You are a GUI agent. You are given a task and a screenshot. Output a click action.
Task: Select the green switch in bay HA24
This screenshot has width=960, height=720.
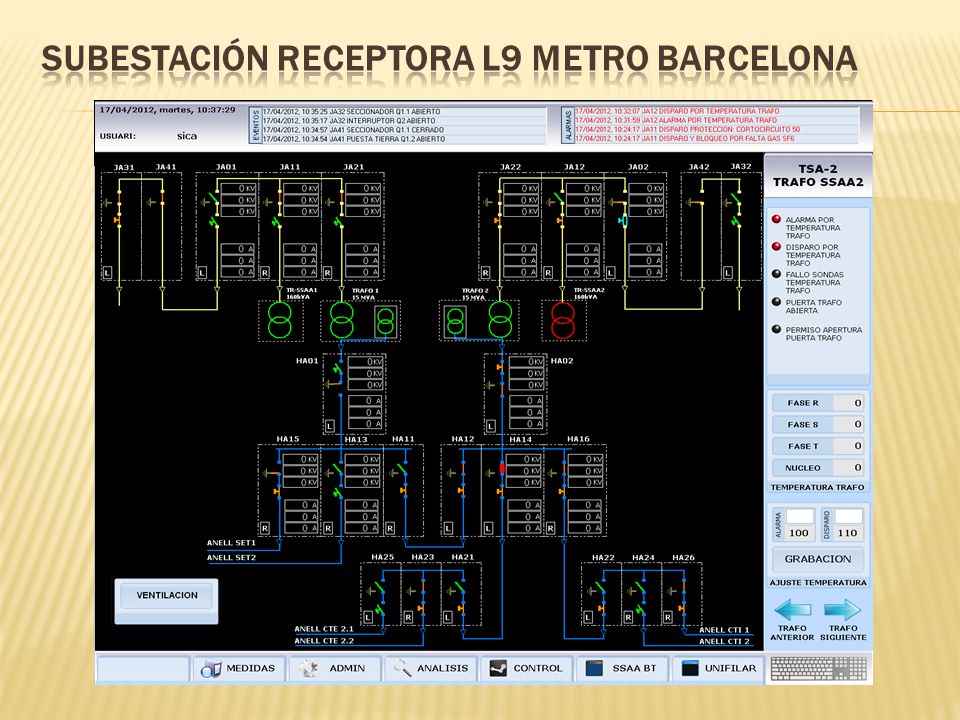tap(640, 609)
